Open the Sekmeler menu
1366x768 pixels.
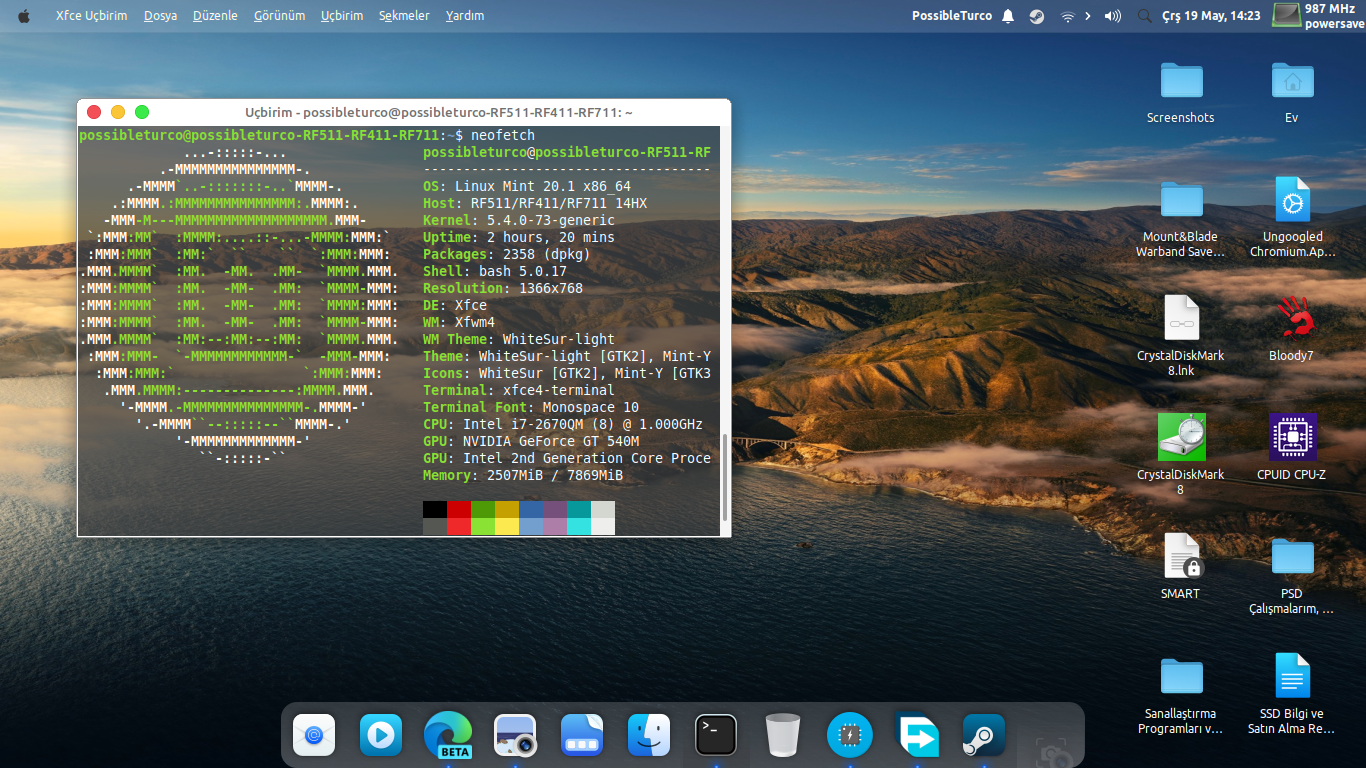[404, 16]
